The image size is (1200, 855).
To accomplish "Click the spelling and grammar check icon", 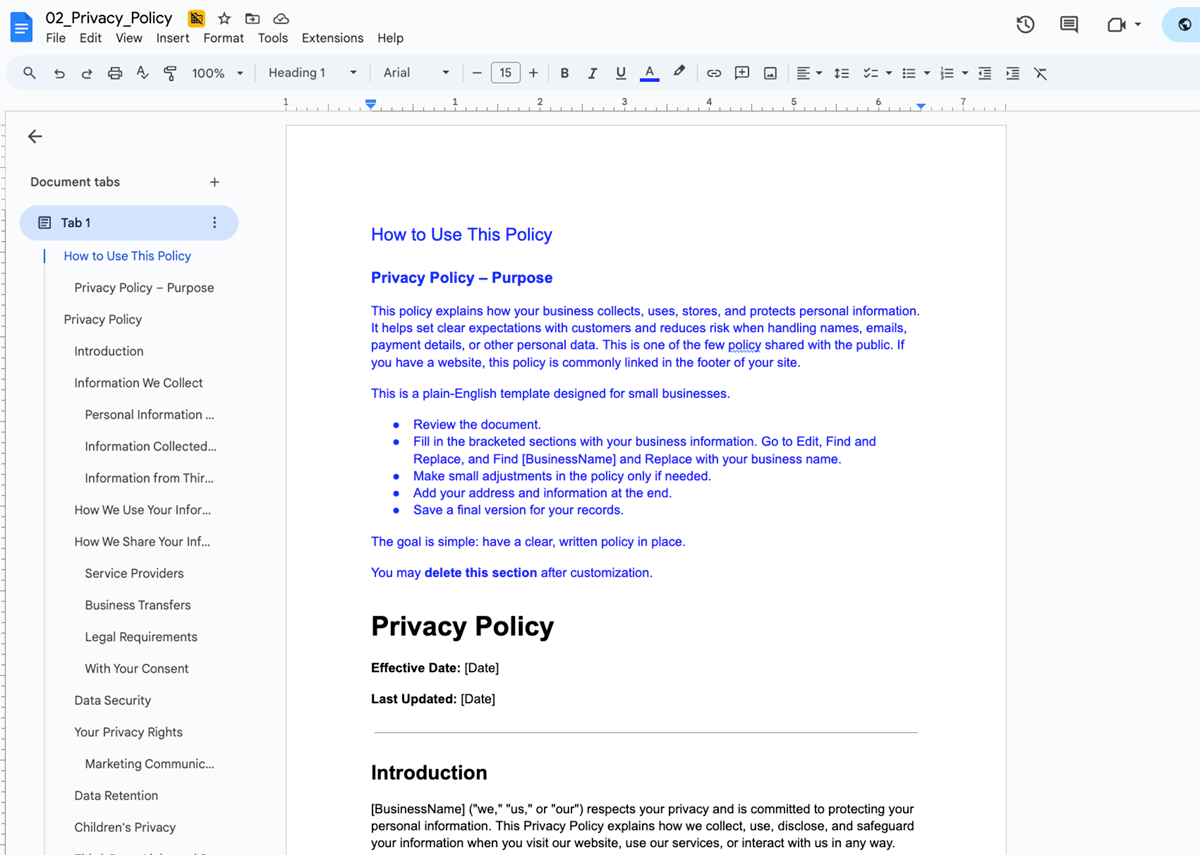I will tap(142, 73).
